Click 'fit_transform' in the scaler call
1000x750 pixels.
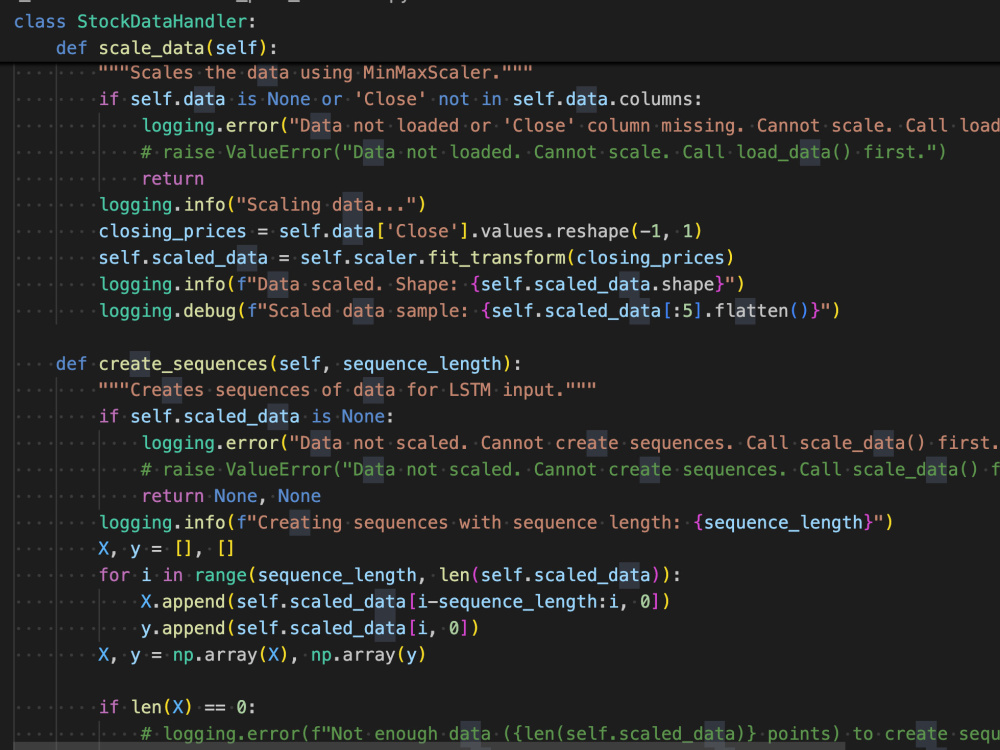[497, 258]
